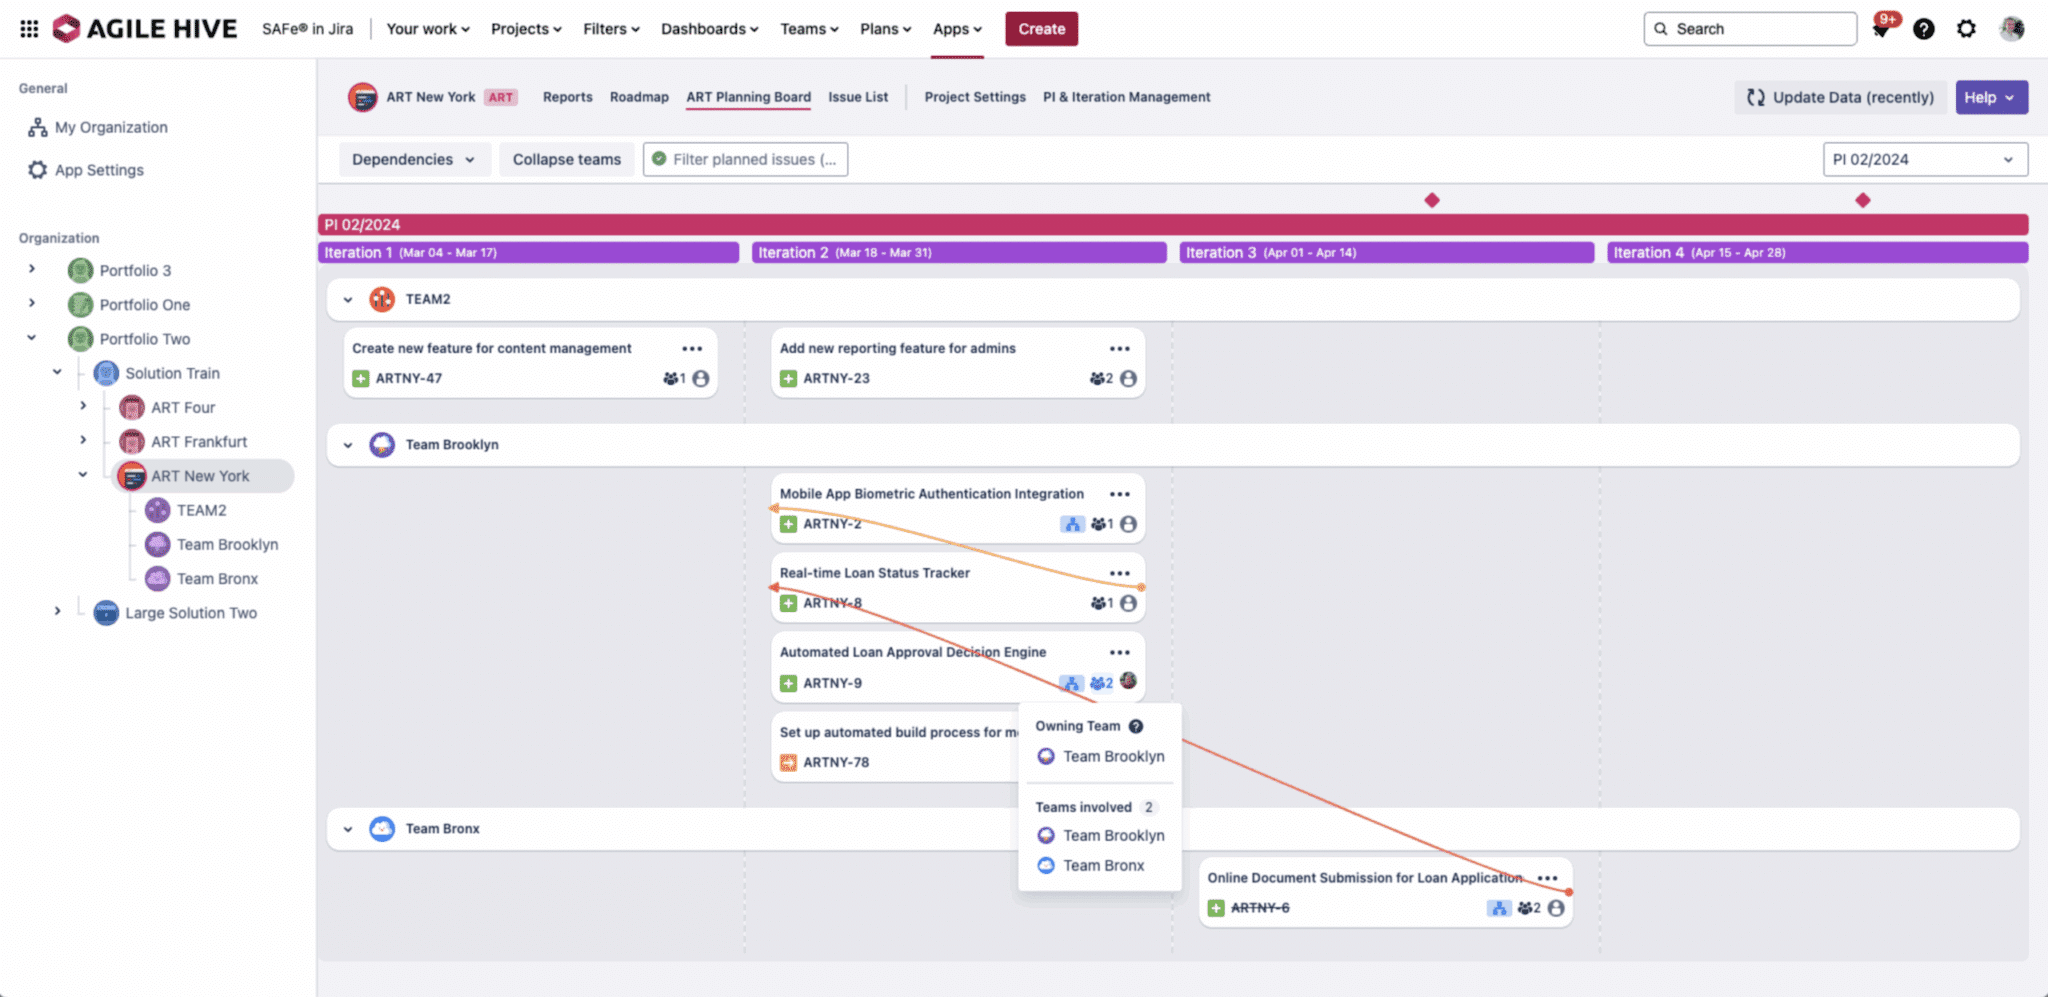Click the Collapse teams button
Viewport: 2048px width, 997px height.
point(567,159)
